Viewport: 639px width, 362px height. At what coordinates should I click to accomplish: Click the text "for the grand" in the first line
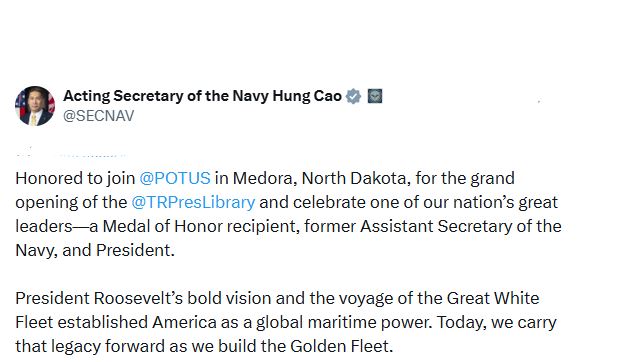tap(465, 179)
